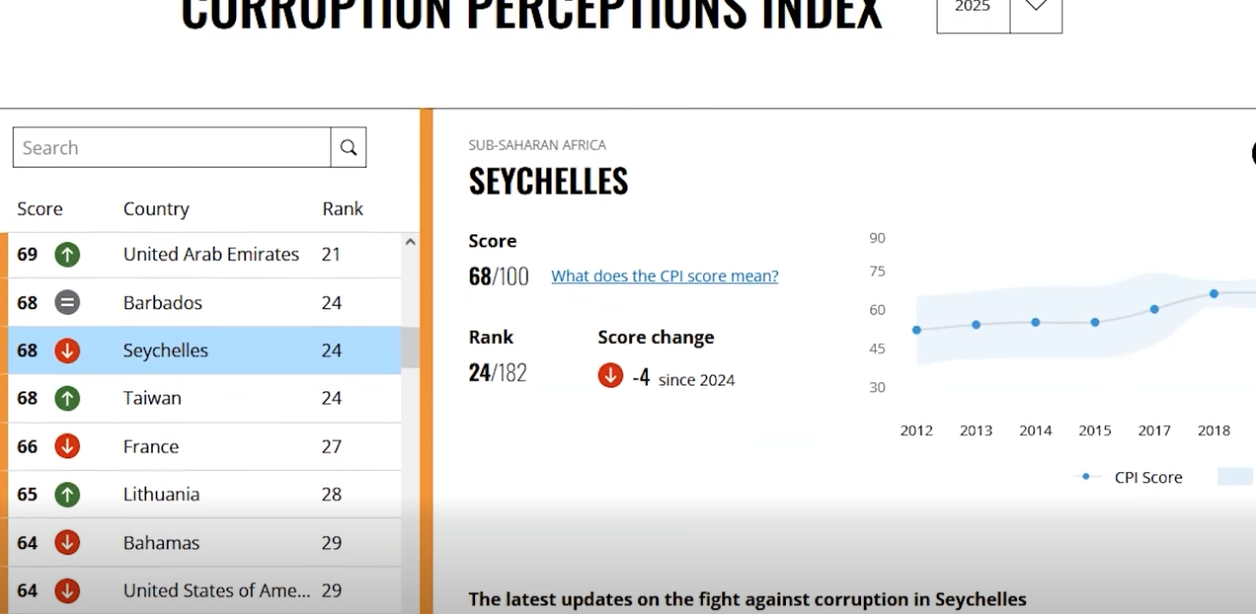Image resolution: width=1256 pixels, height=614 pixels.
Task: Click the Country column header
Action: pos(156,209)
